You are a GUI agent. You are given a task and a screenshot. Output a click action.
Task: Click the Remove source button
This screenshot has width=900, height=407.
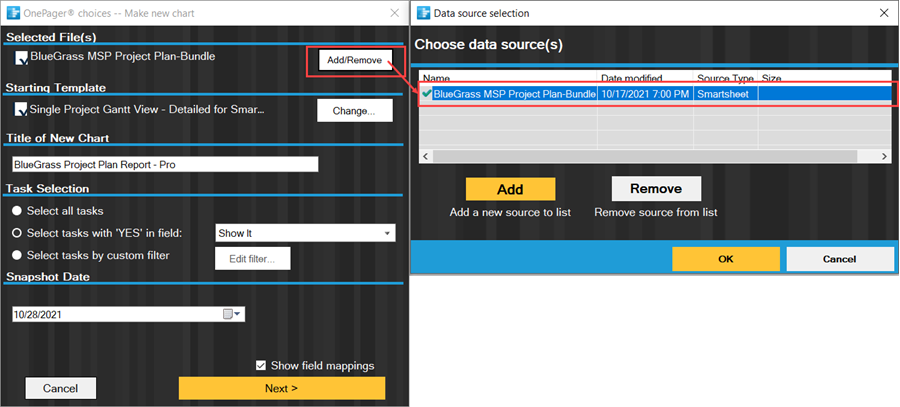(x=656, y=189)
